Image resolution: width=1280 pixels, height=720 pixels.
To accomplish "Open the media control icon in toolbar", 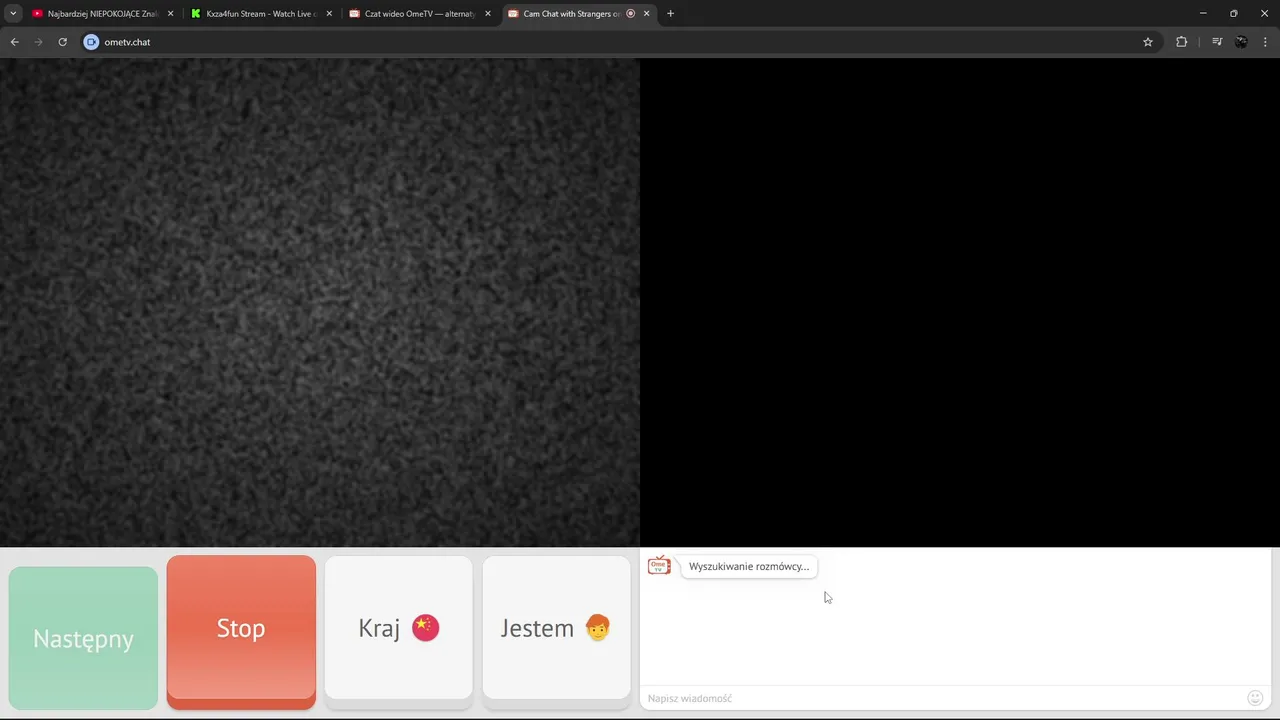I will pyautogui.click(x=1217, y=42).
